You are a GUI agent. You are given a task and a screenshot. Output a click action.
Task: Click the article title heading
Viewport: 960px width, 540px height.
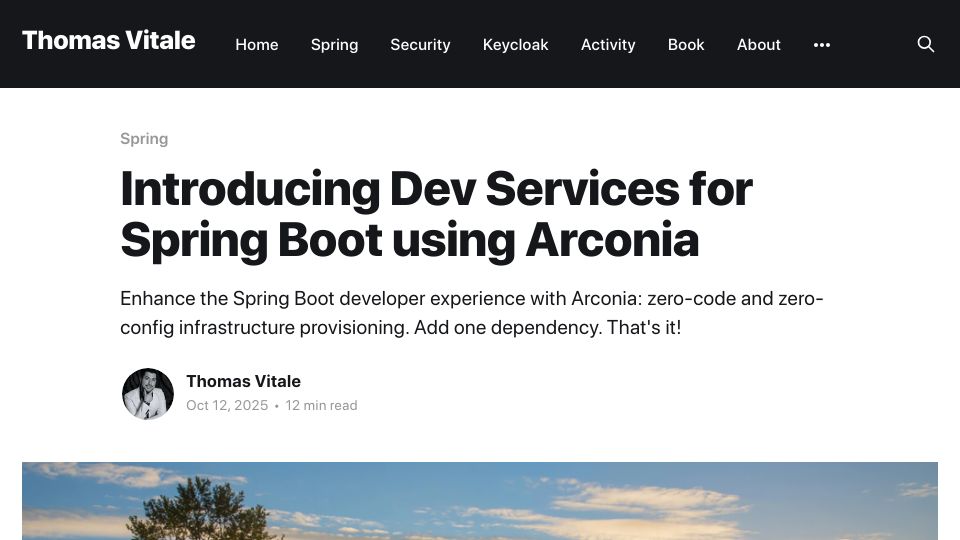[437, 214]
